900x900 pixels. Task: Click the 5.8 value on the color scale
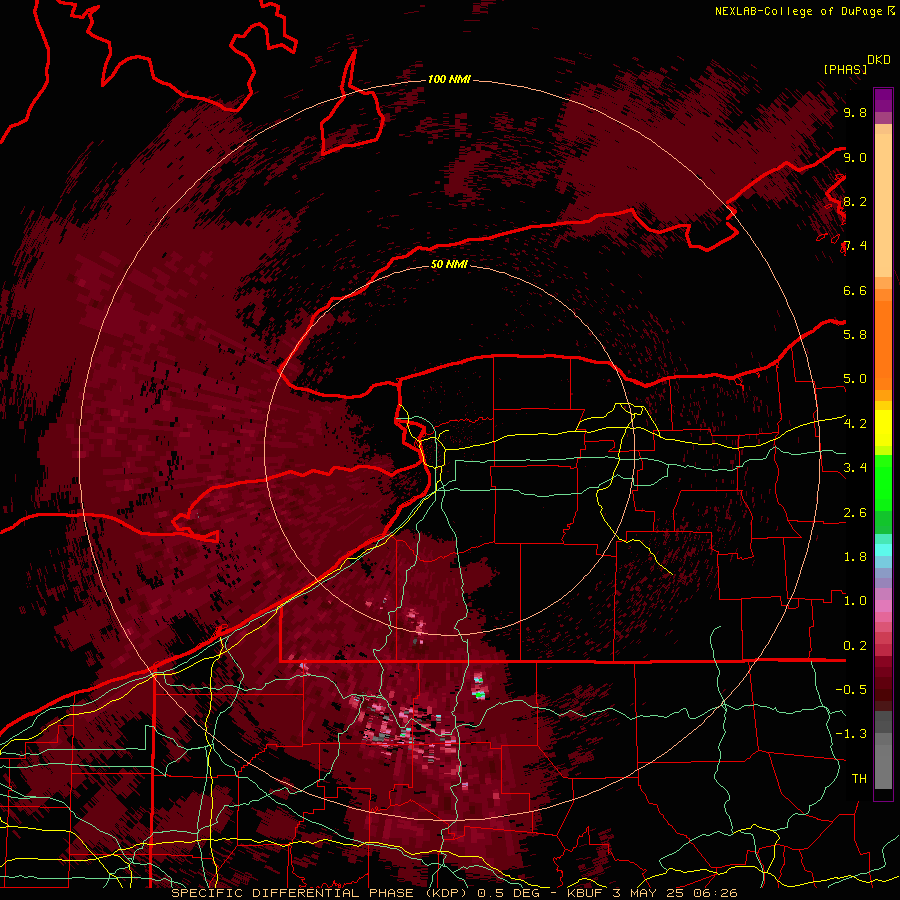855,335
